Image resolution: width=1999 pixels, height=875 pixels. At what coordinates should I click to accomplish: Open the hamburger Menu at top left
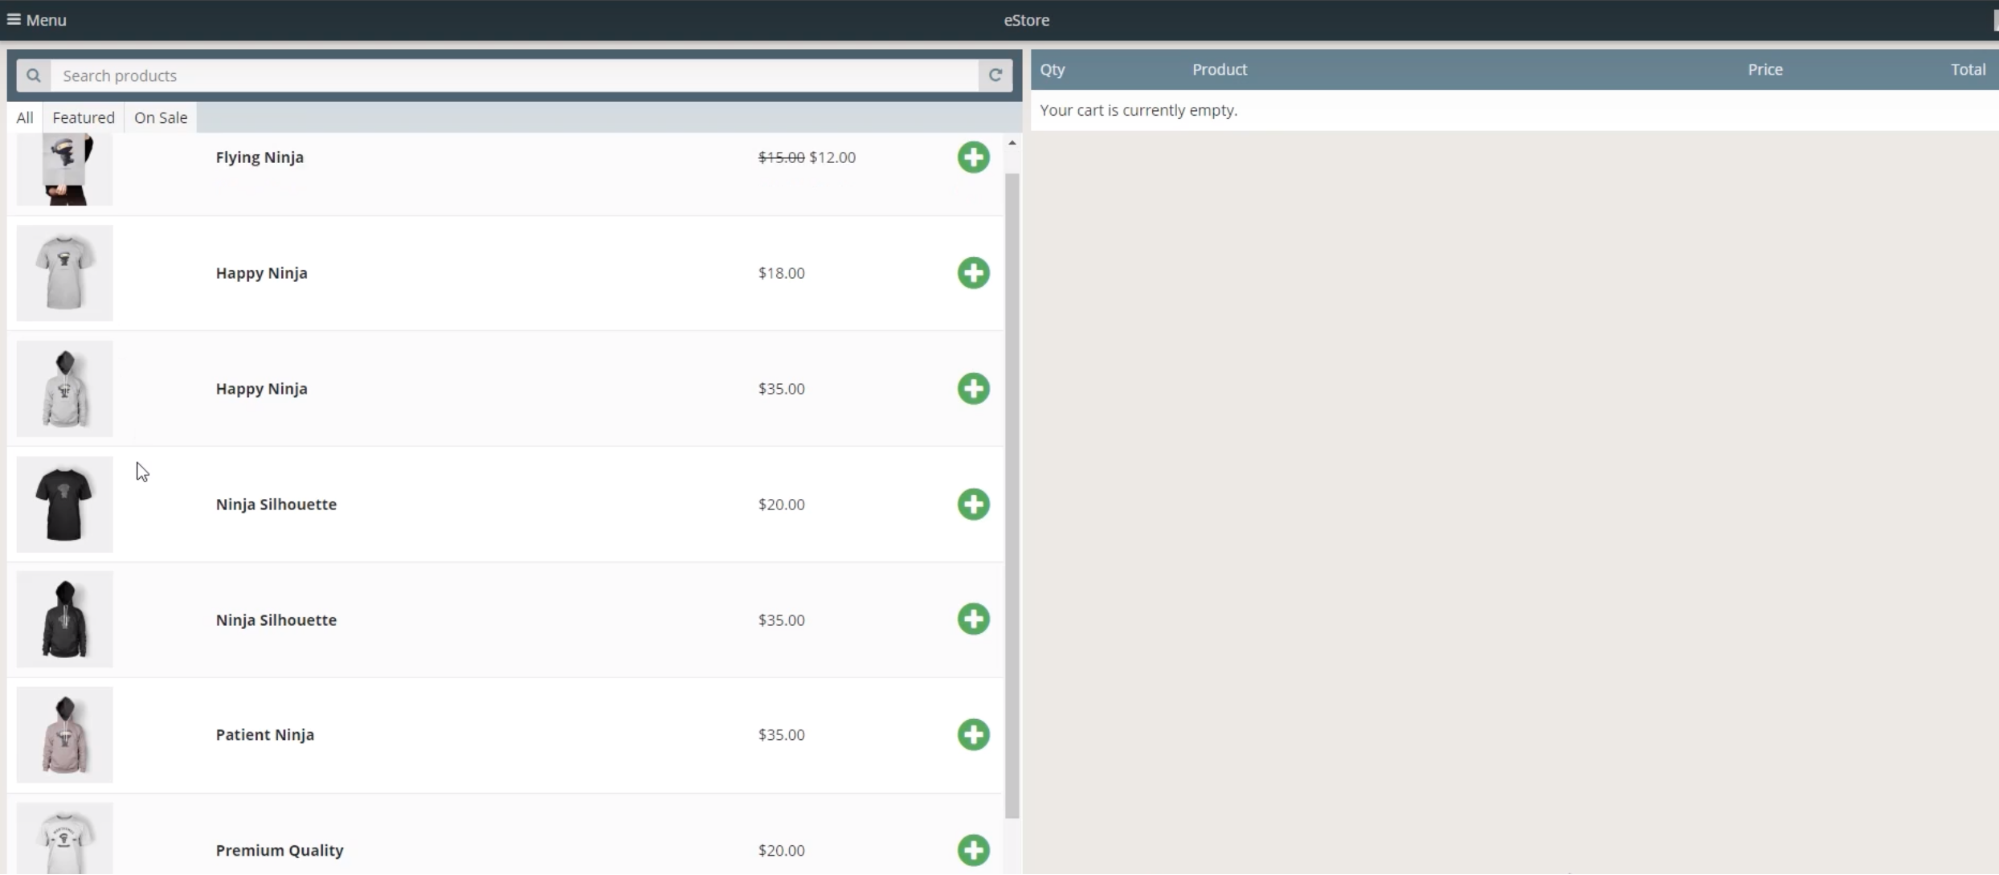pyautogui.click(x=37, y=20)
